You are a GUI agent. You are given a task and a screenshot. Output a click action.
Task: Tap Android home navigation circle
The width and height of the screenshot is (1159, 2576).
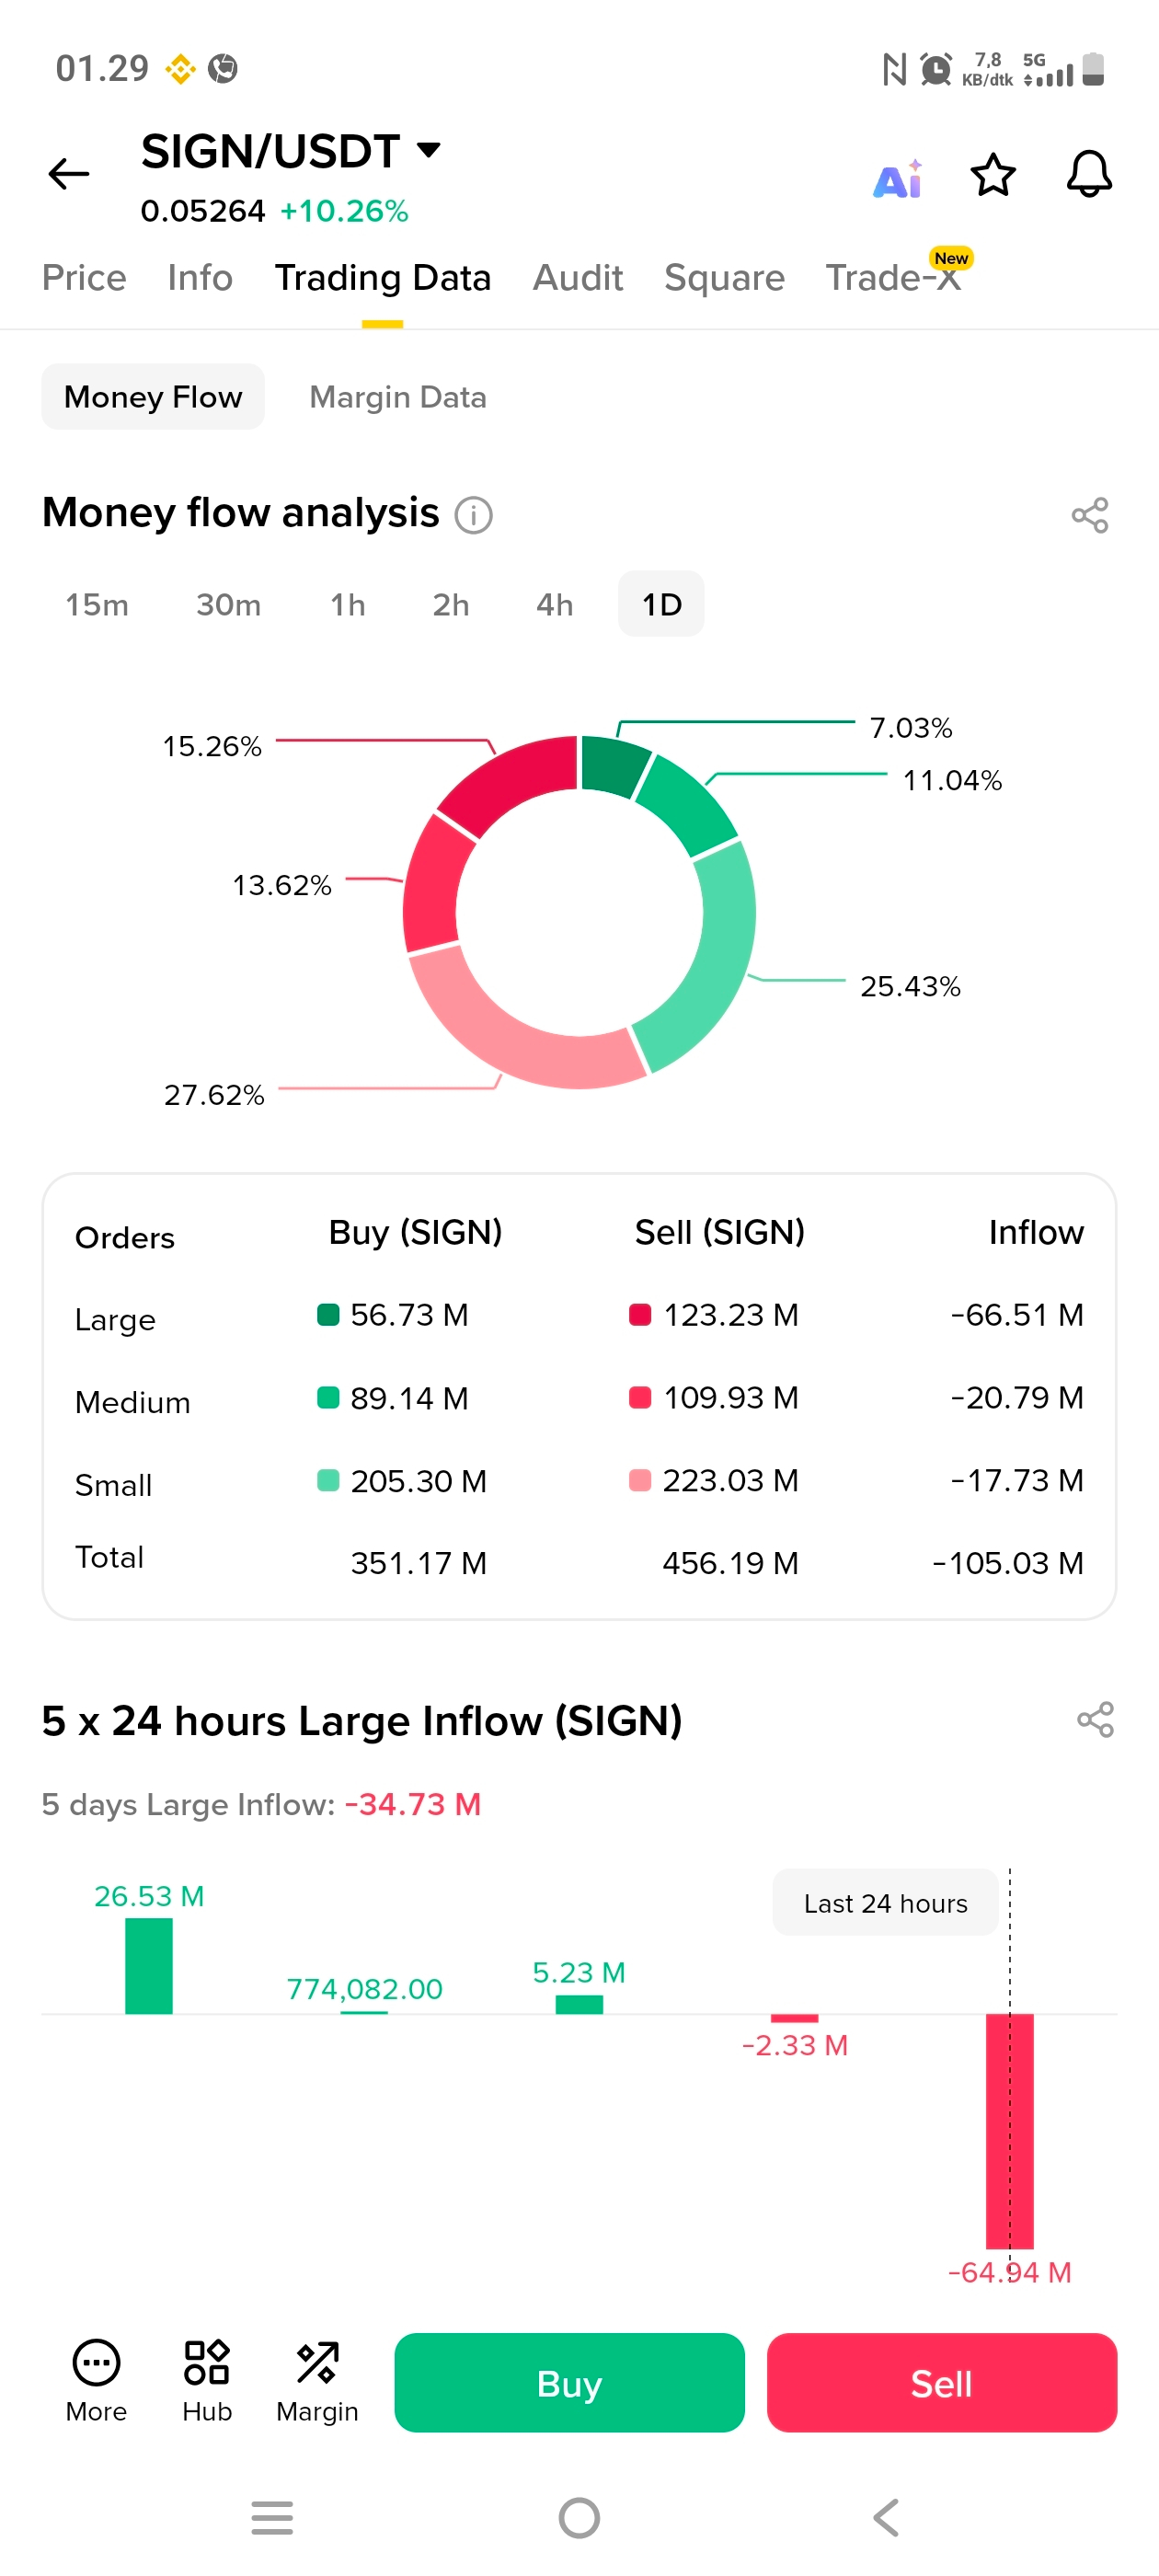click(x=579, y=2517)
